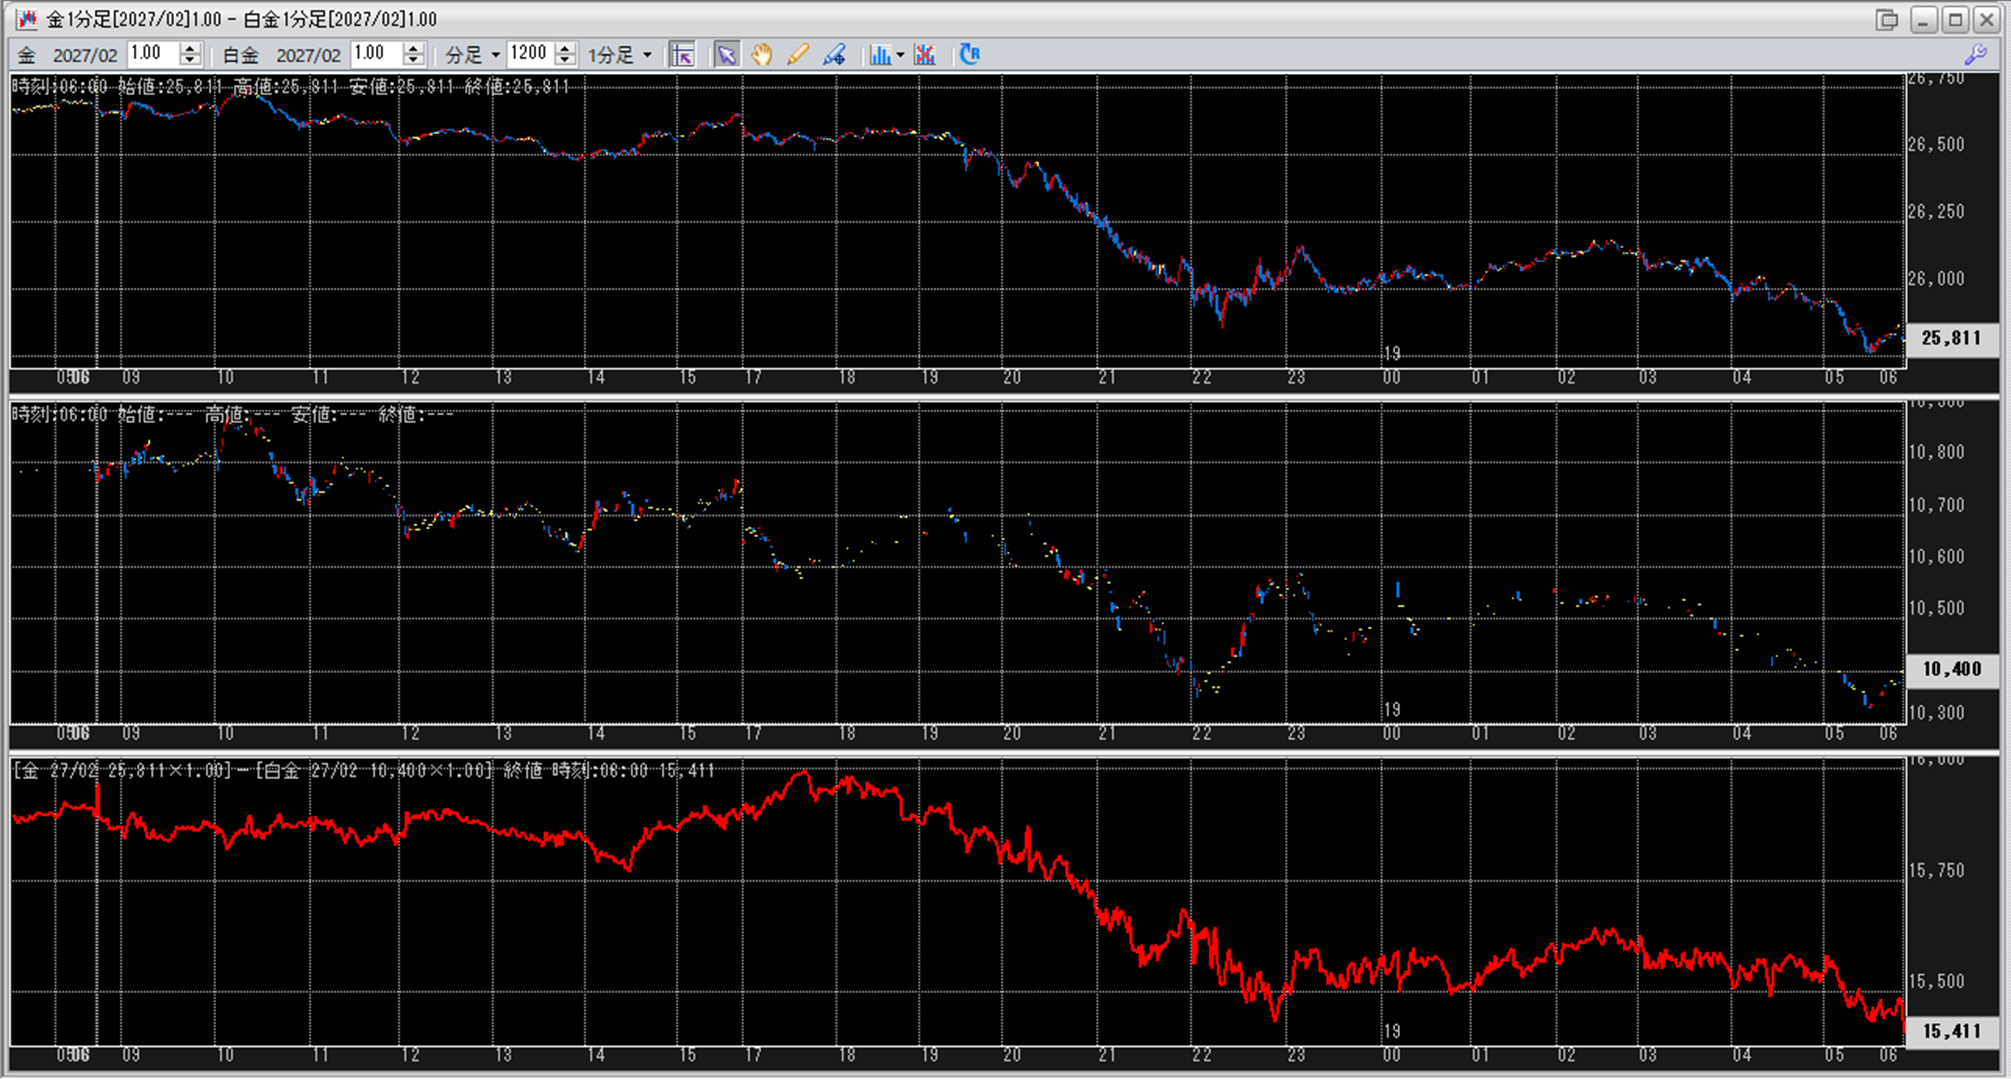Screen dimensions: 2011x1080
Task: Click the blue refresh reload icon
Action: [x=969, y=55]
